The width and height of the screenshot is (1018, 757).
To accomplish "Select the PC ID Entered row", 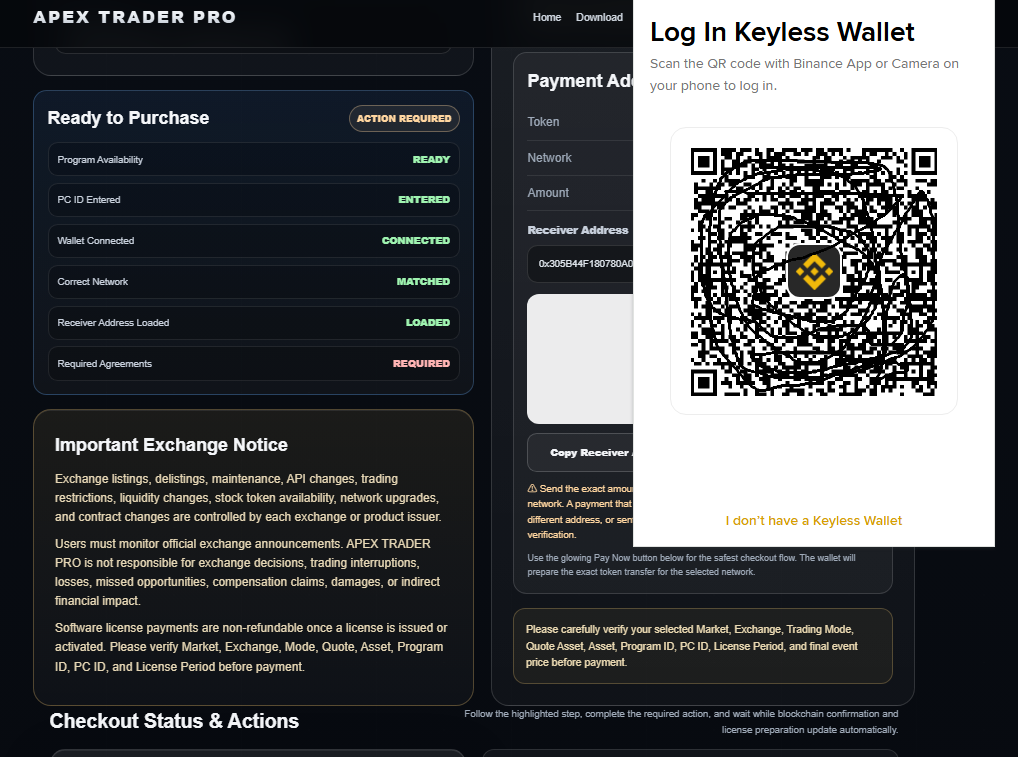I will pyautogui.click(x=254, y=200).
